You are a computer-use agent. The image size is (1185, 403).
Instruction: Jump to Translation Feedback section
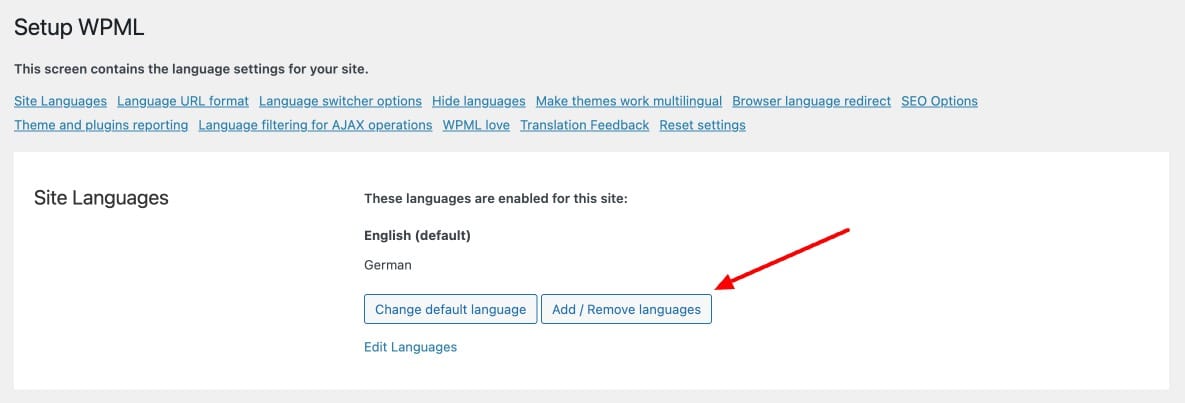click(x=584, y=126)
